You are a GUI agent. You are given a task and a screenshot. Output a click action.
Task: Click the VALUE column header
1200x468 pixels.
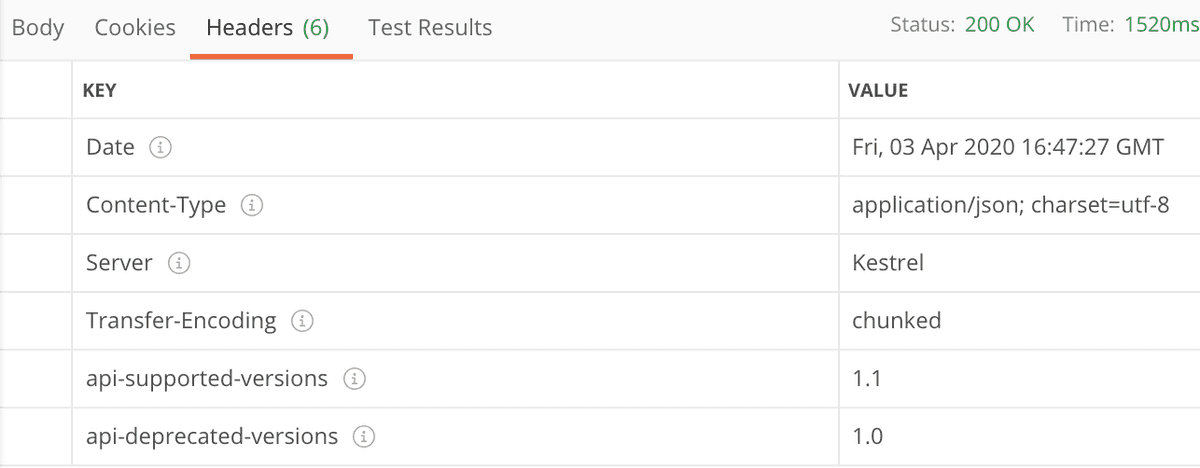point(878,91)
